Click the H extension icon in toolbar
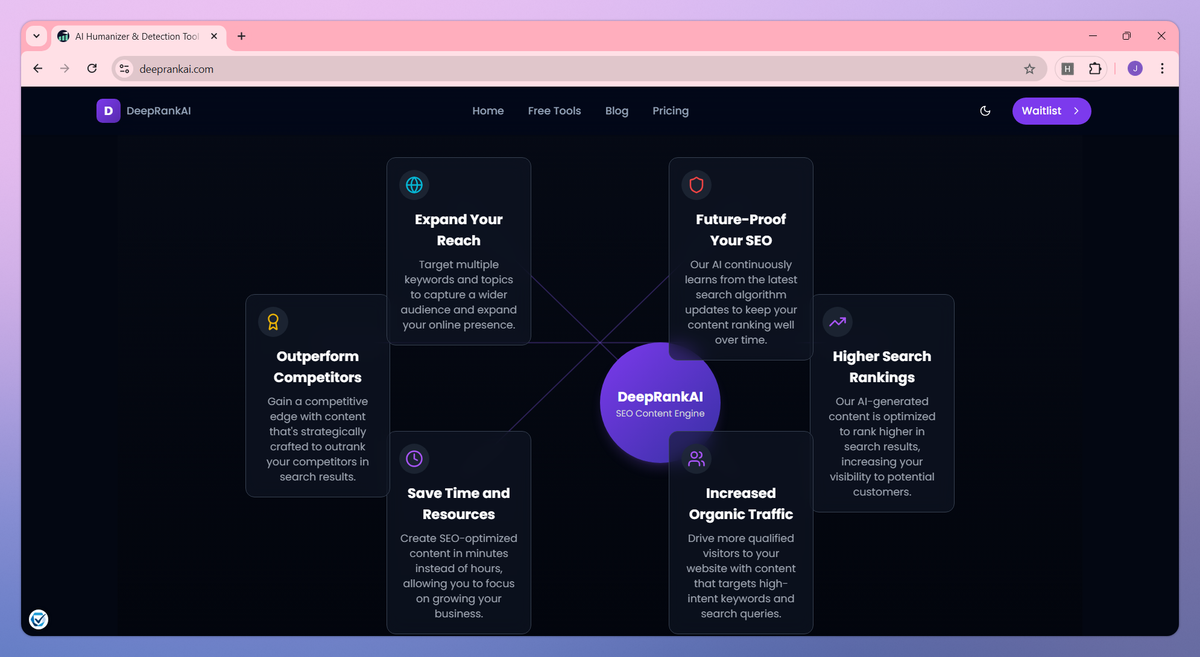The width and height of the screenshot is (1200, 657). pos(1067,69)
